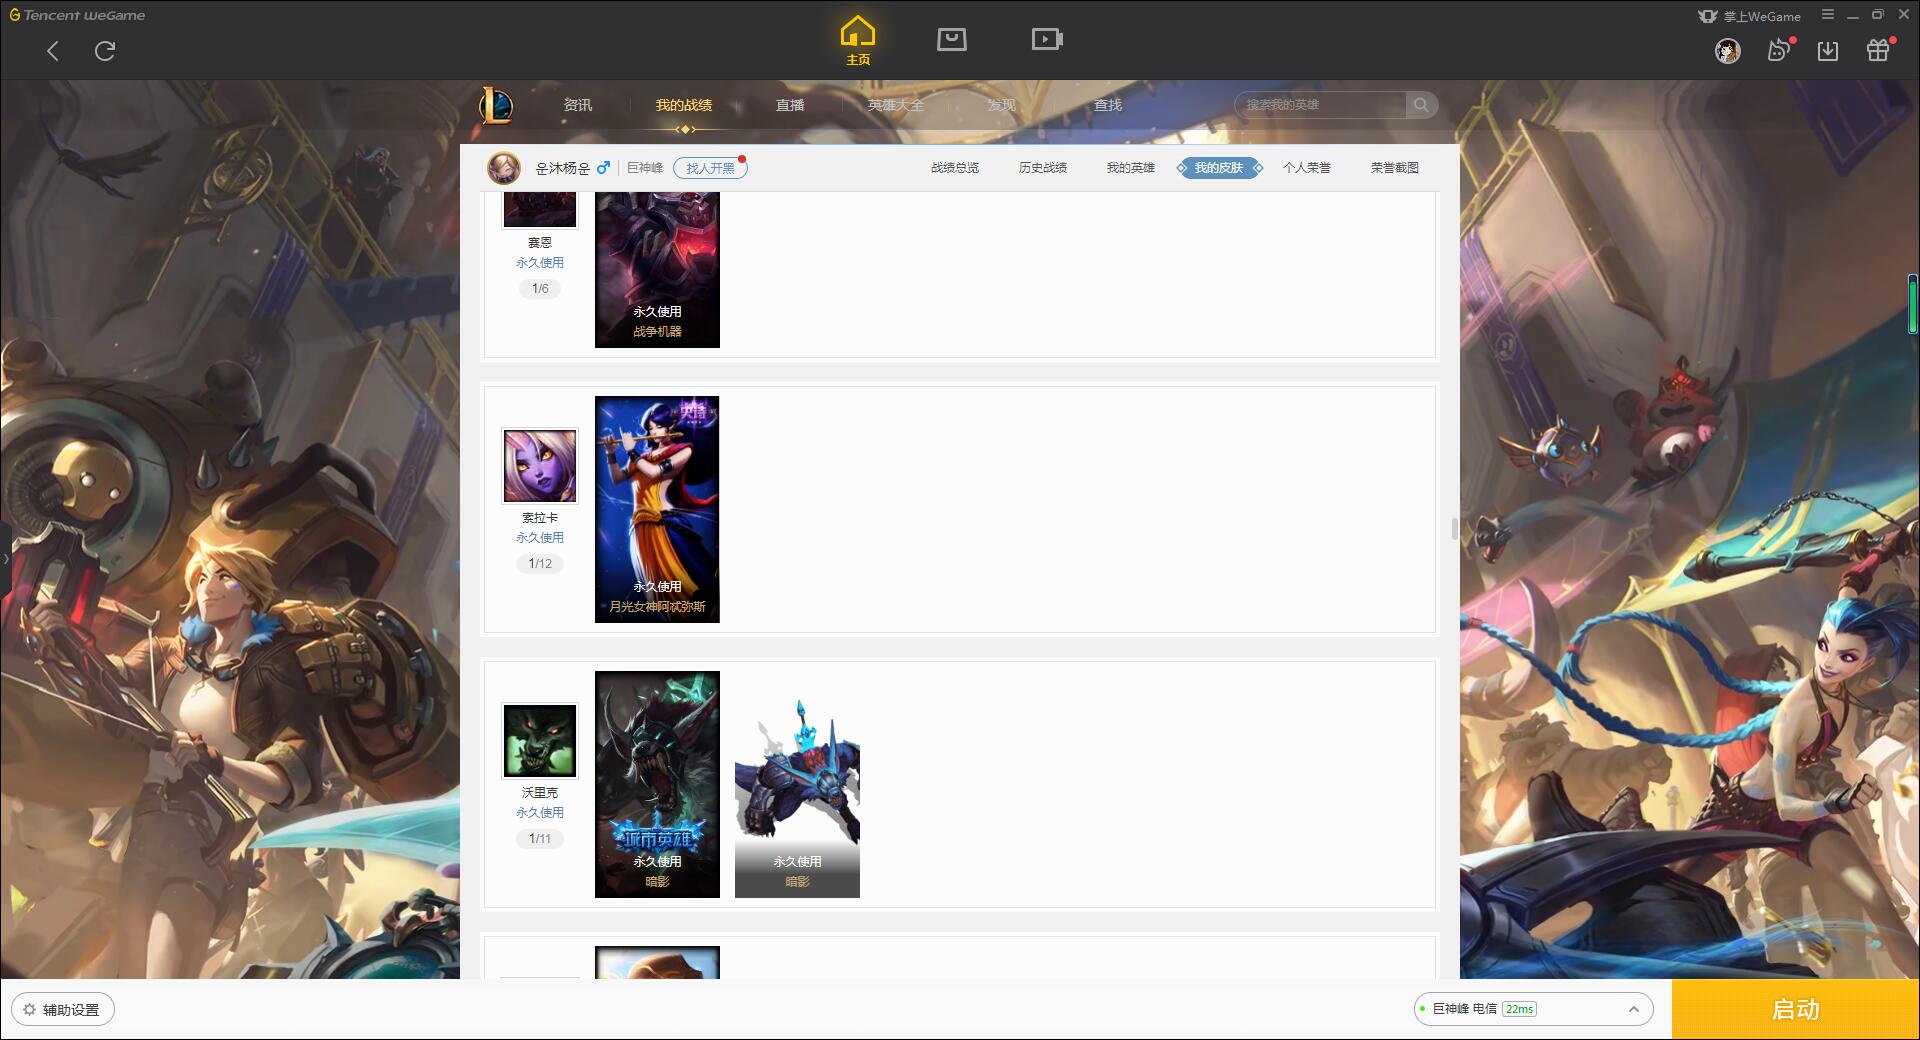
Task: Expand the 巨神峰 电信 server dropdown
Action: pos(1533,1009)
